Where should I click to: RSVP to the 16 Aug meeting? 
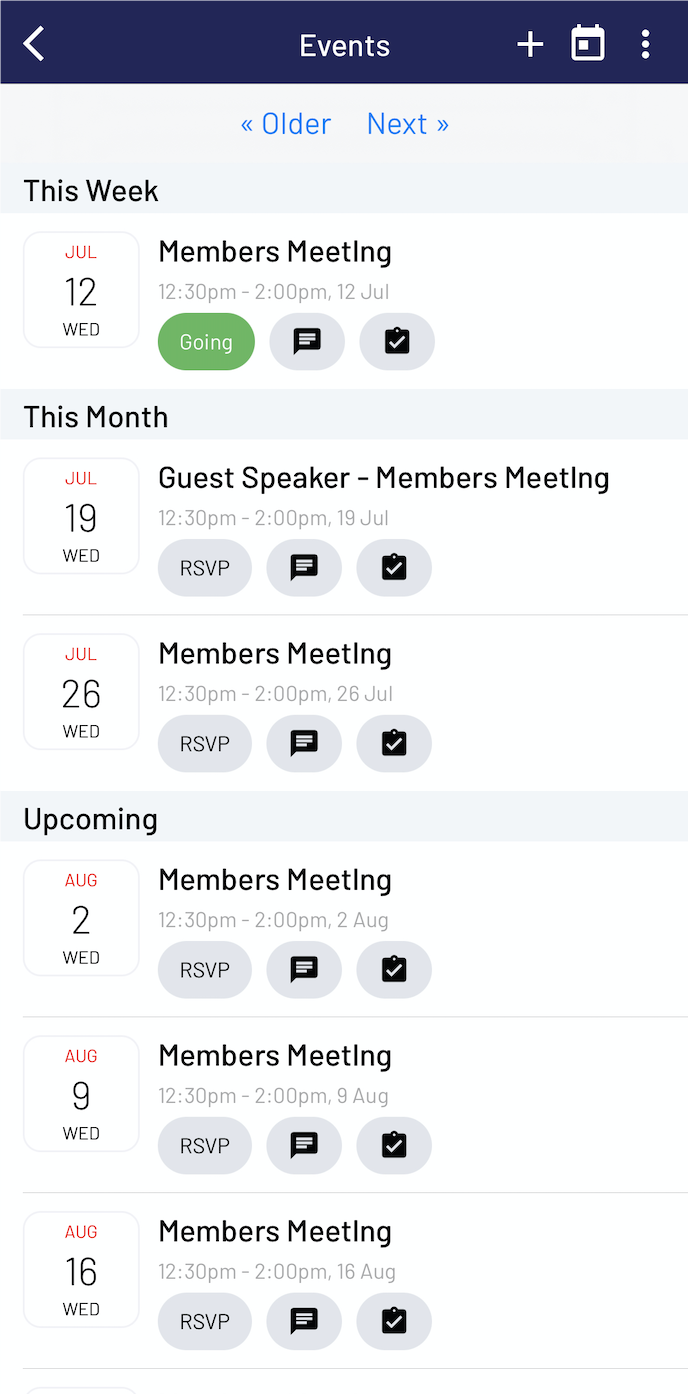(x=205, y=1321)
